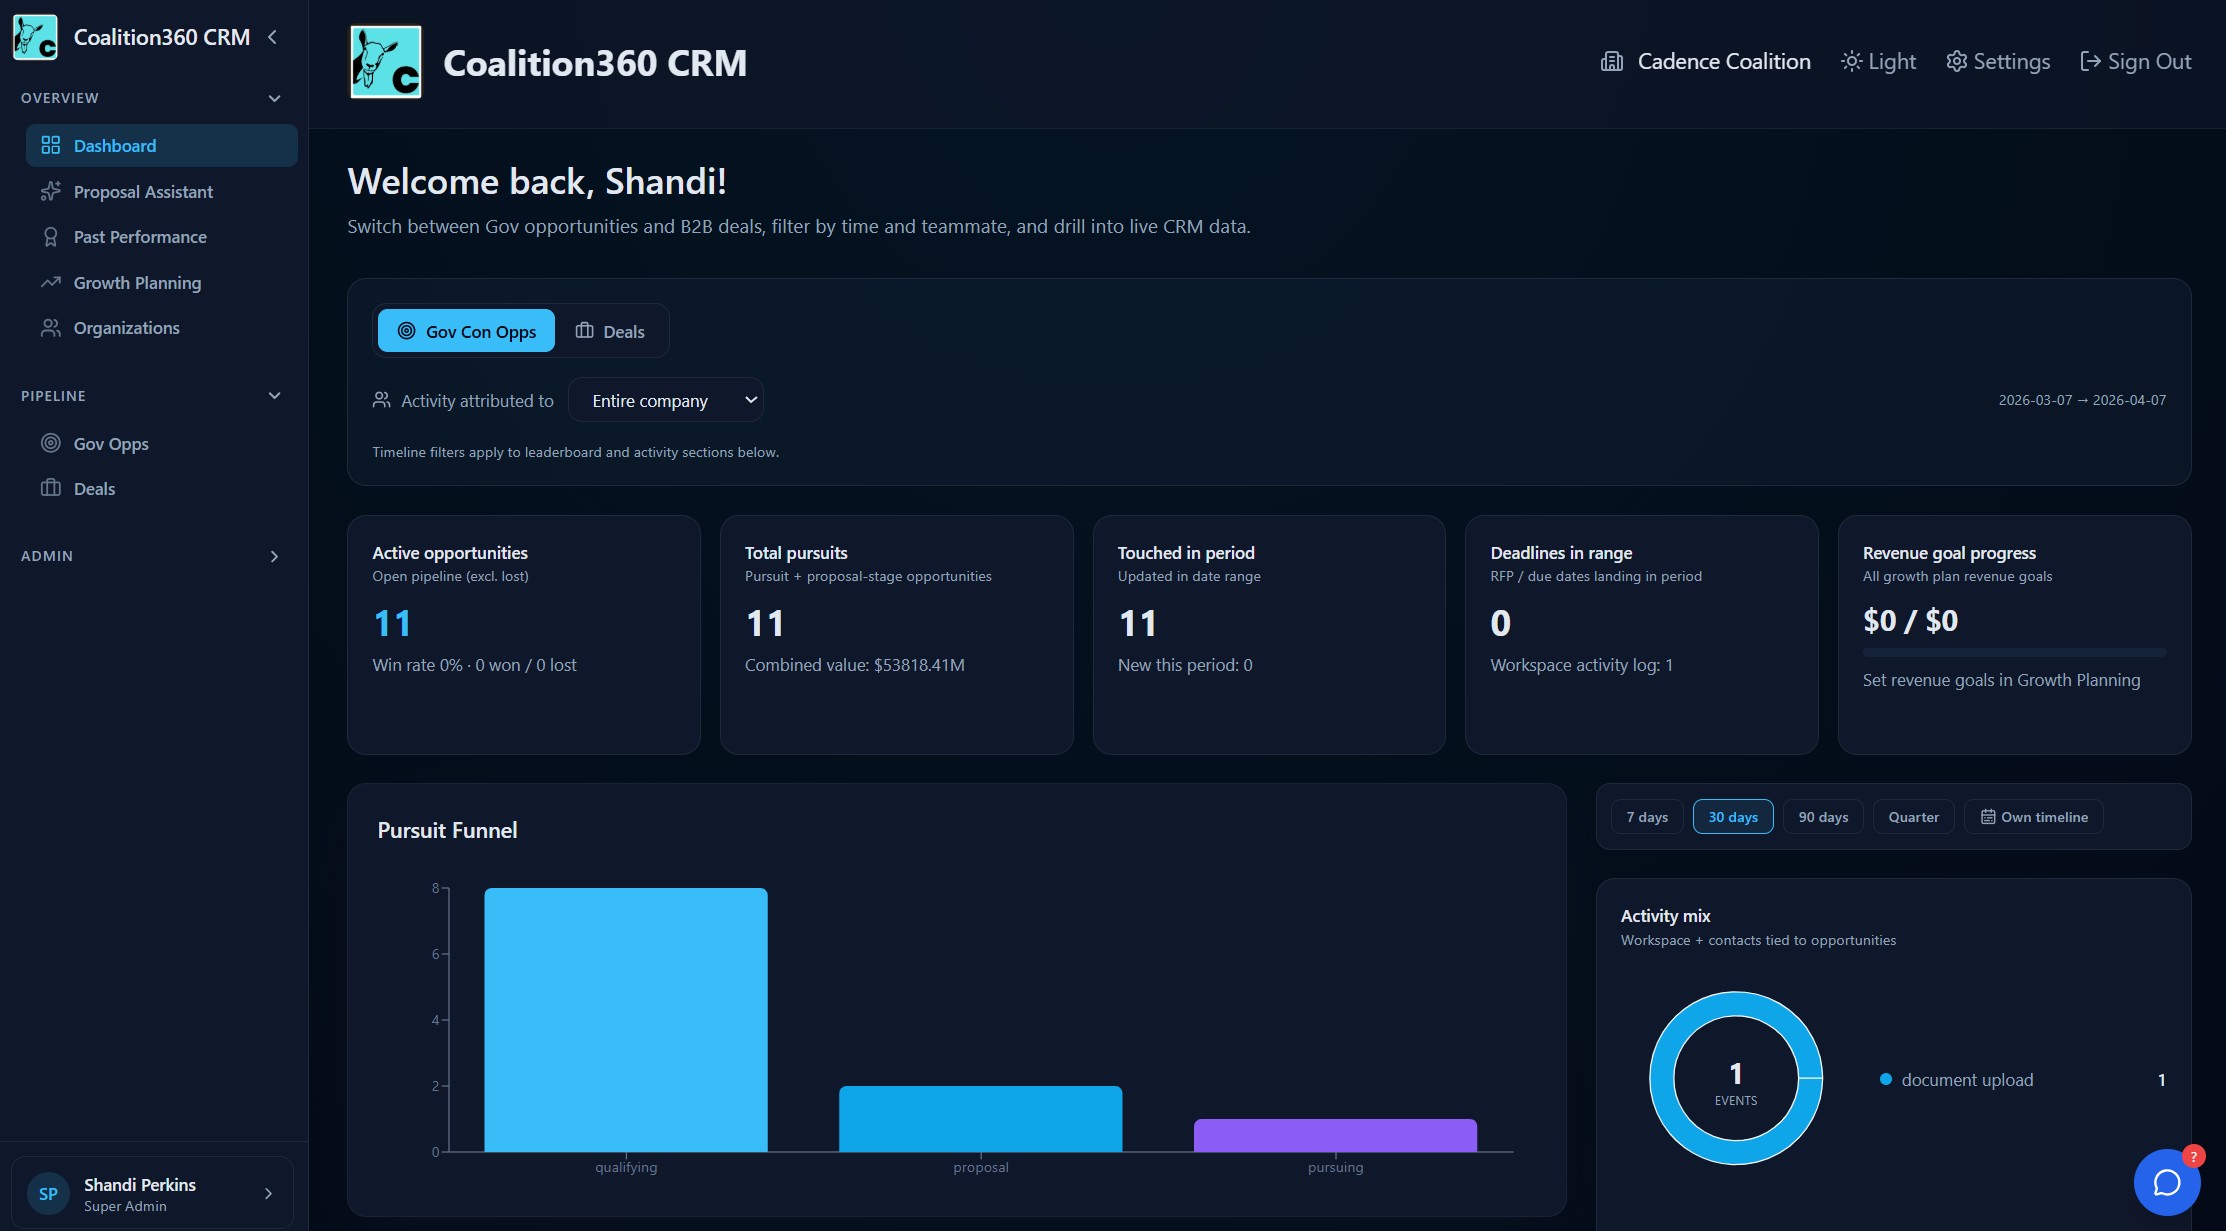Switch theme using the Light toggle

(1878, 62)
